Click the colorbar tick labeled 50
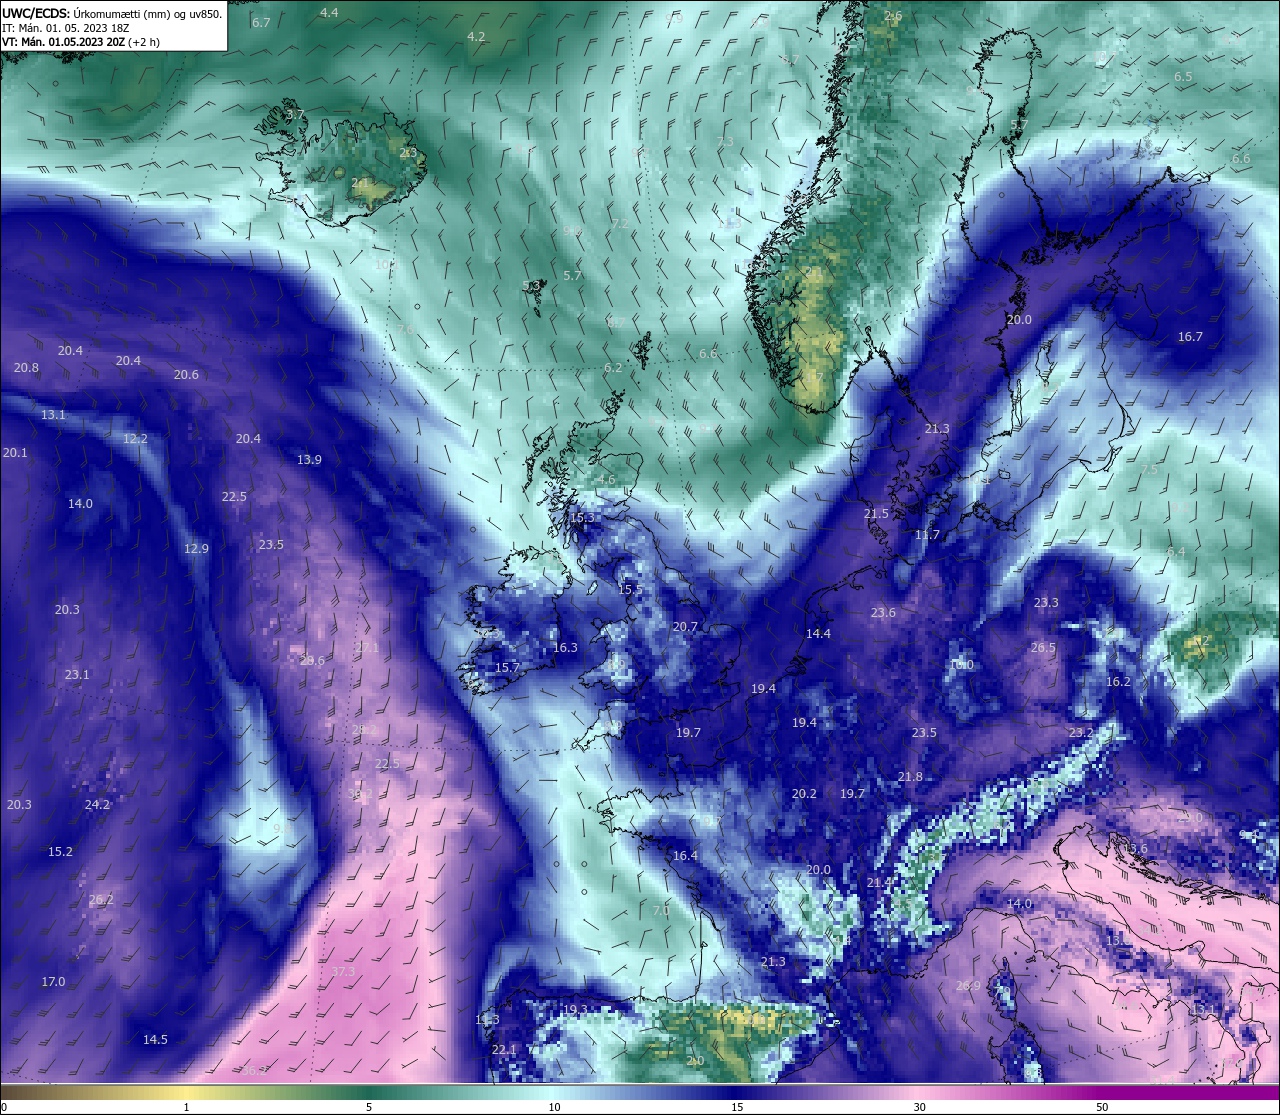Screen dimensions: 1280x1115 [x=1102, y=1107]
